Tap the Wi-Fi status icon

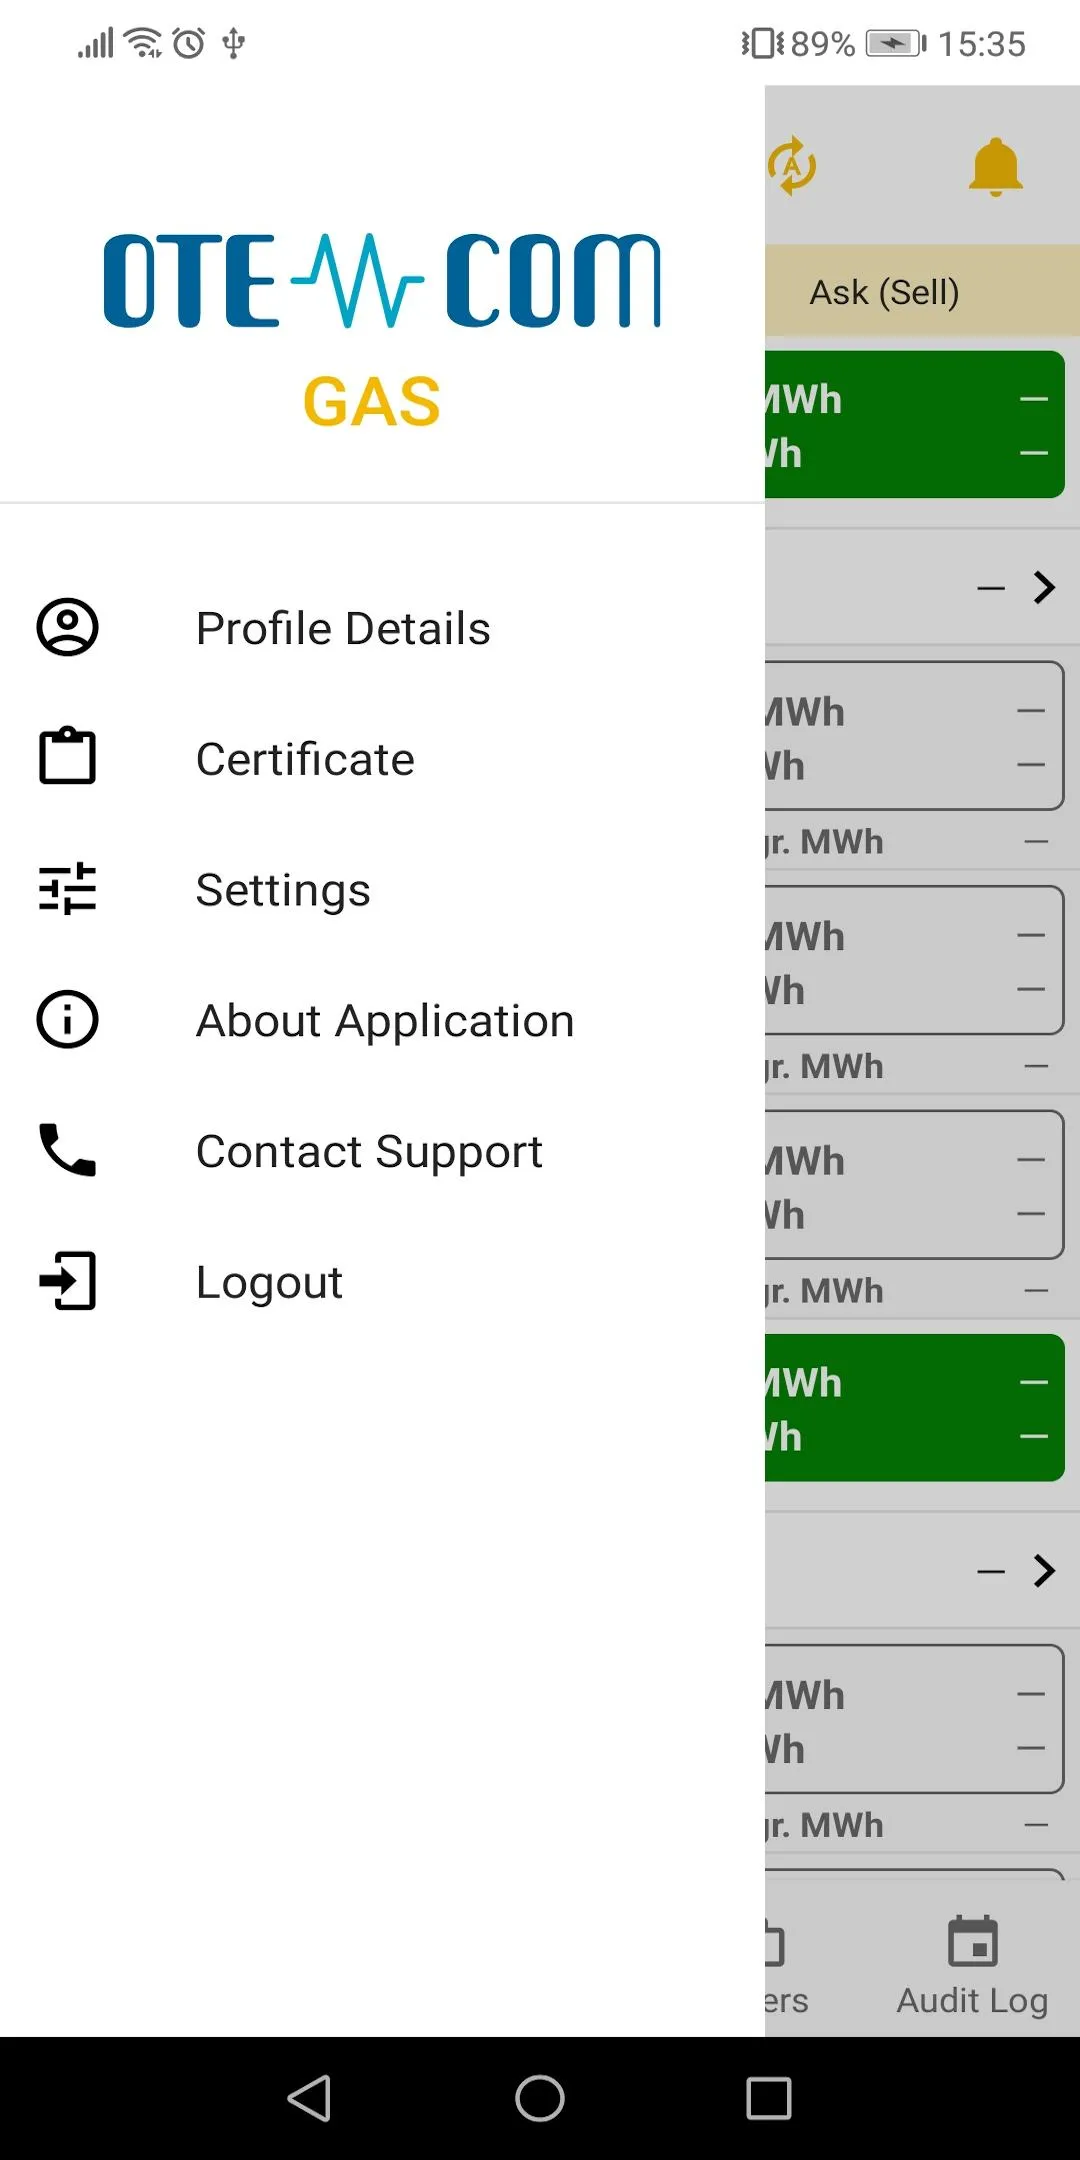click(x=144, y=43)
